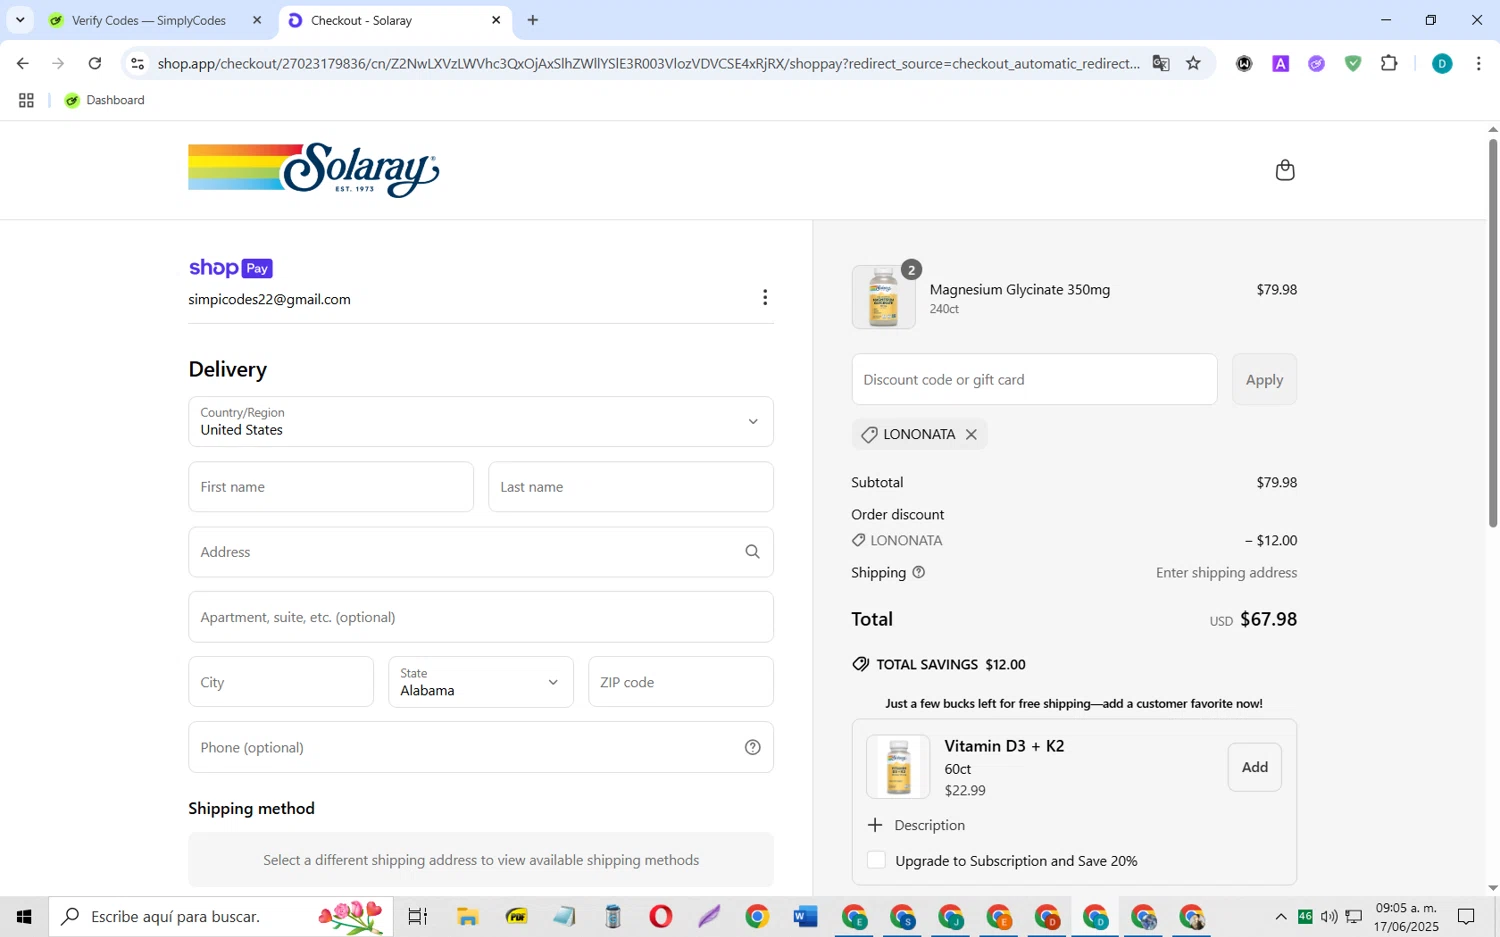The height and width of the screenshot is (937, 1500).
Task: Click the shipping info question mark icon
Action: tap(919, 573)
